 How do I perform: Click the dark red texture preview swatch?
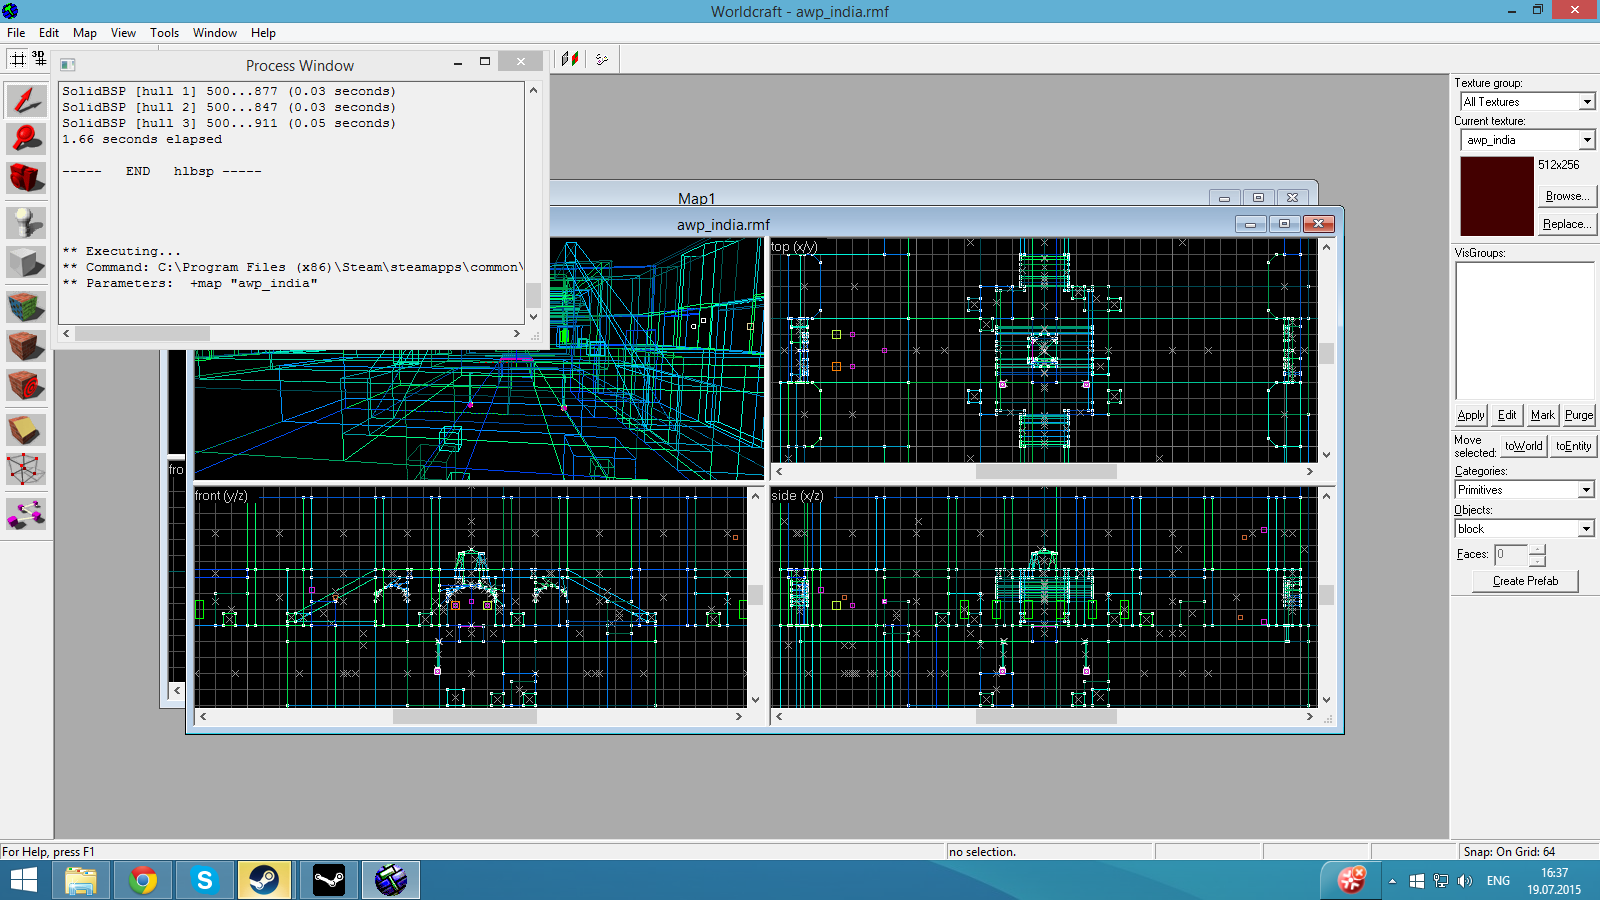coord(1497,196)
